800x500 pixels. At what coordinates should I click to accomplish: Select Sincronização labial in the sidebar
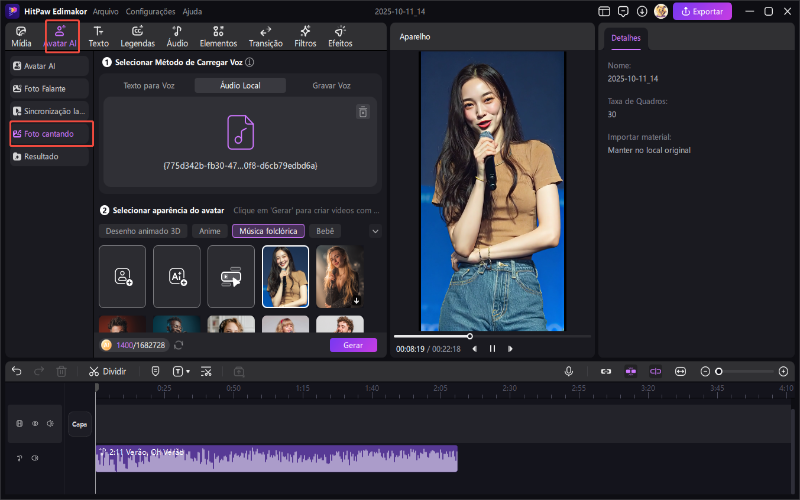pyautogui.click(x=50, y=111)
